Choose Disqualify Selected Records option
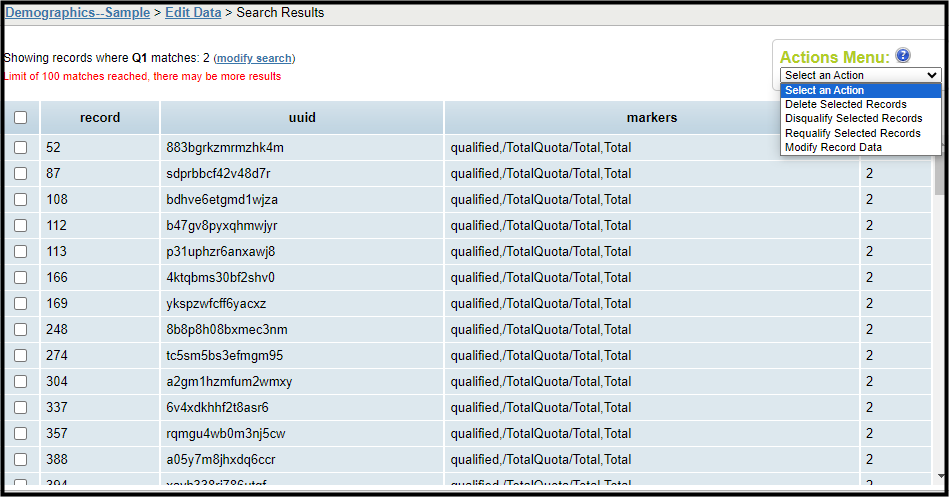This screenshot has height=497, width=949. pyautogui.click(x=861, y=118)
